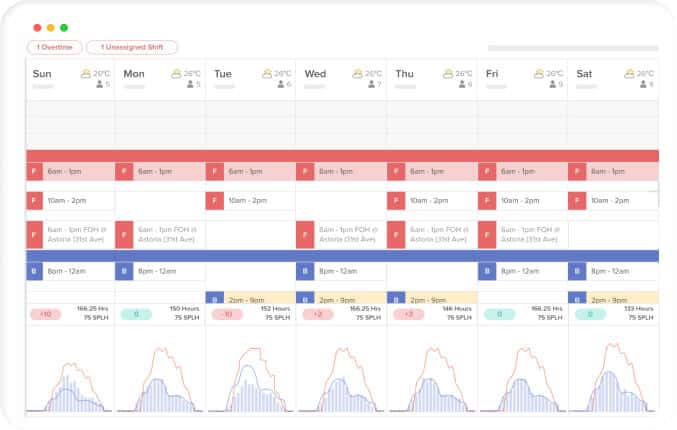Click the Saturday staff count person icon
This screenshot has width=677, height=430.
pos(643,84)
